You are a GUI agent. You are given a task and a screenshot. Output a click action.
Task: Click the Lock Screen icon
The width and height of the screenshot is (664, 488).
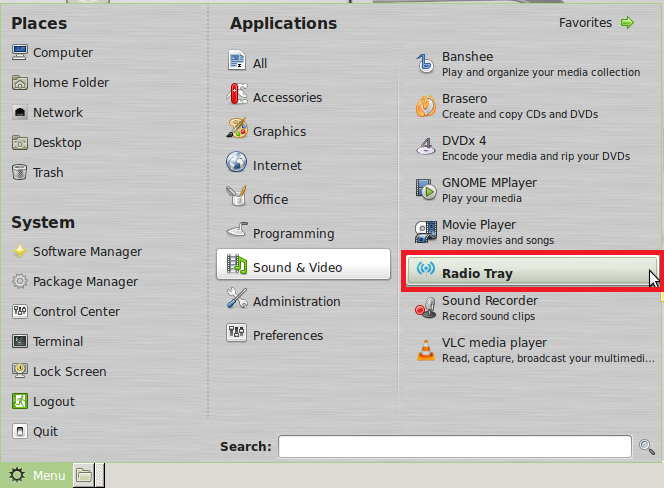[x=19, y=371]
